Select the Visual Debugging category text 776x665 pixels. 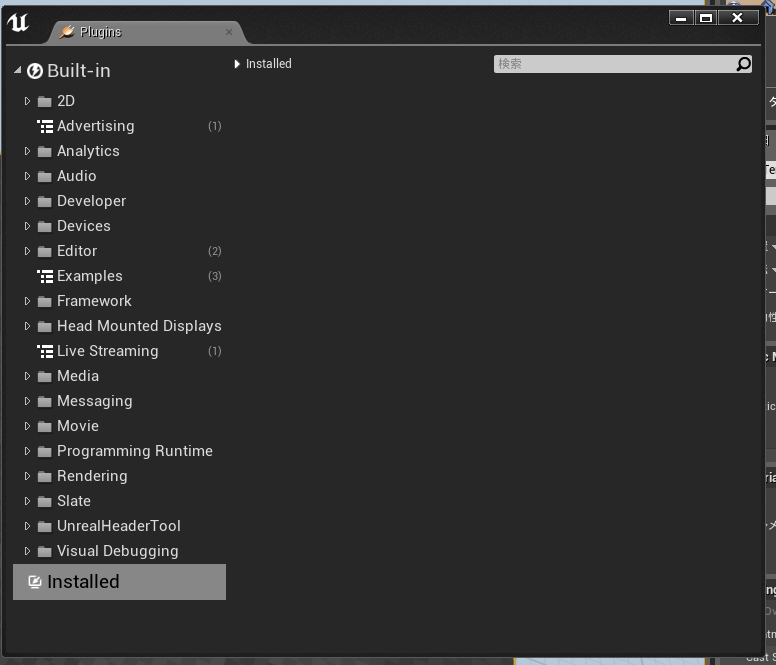(x=118, y=551)
